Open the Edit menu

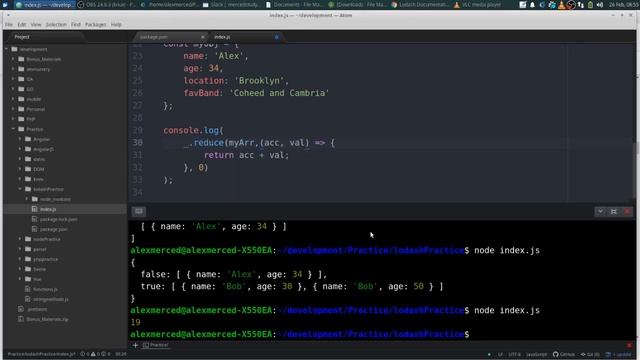click(22, 24)
